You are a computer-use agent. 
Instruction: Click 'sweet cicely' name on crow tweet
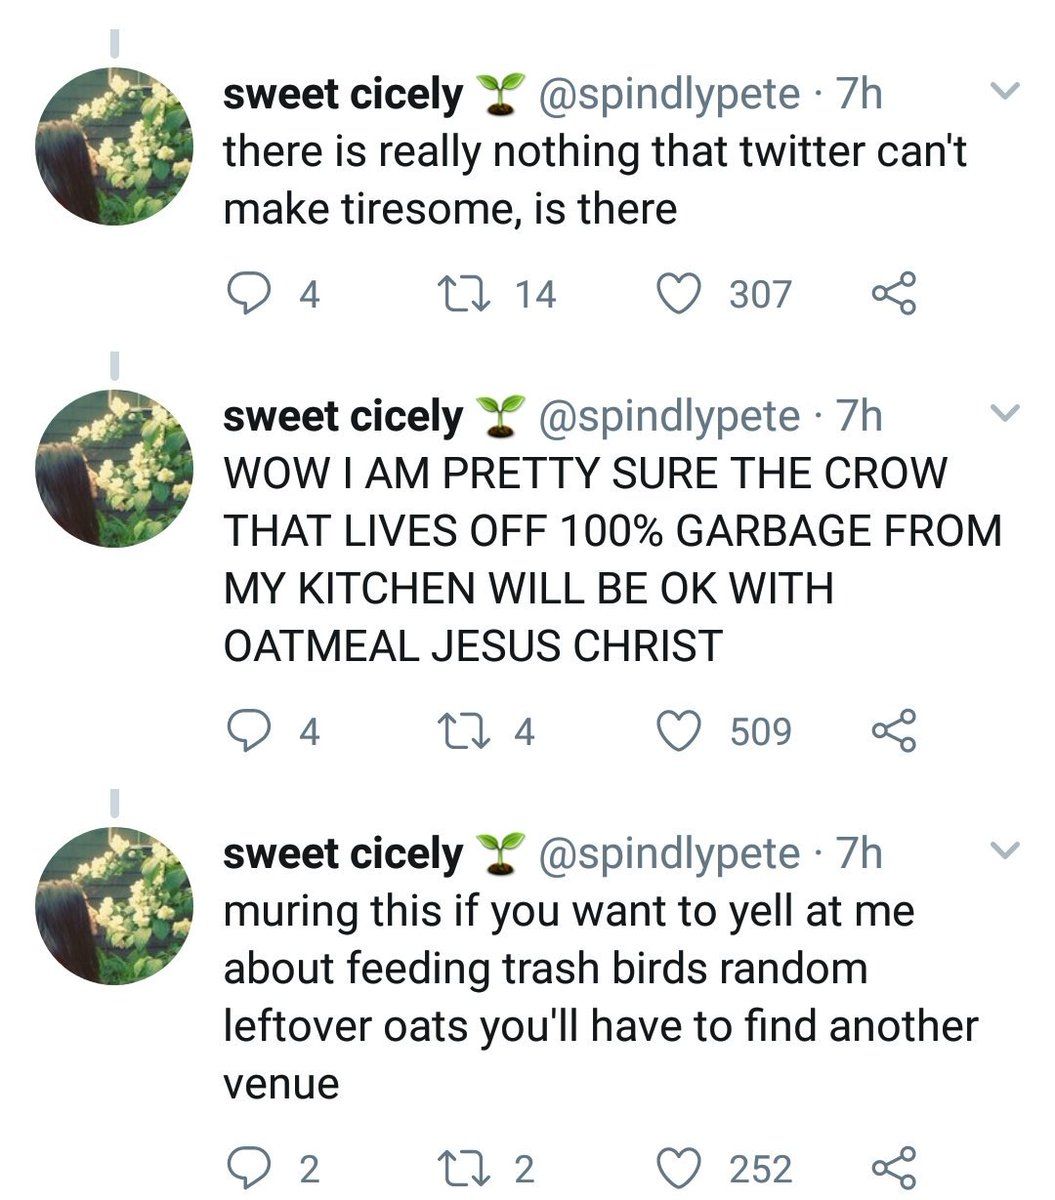click(342, 416)
